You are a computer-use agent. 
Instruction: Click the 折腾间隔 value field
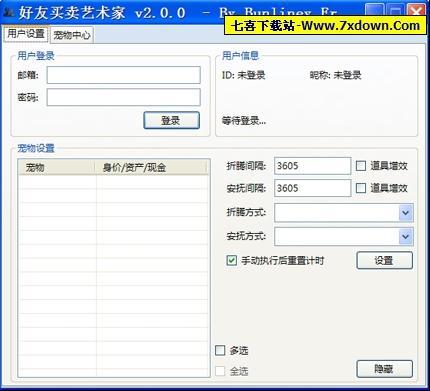[x=312, y=166]
